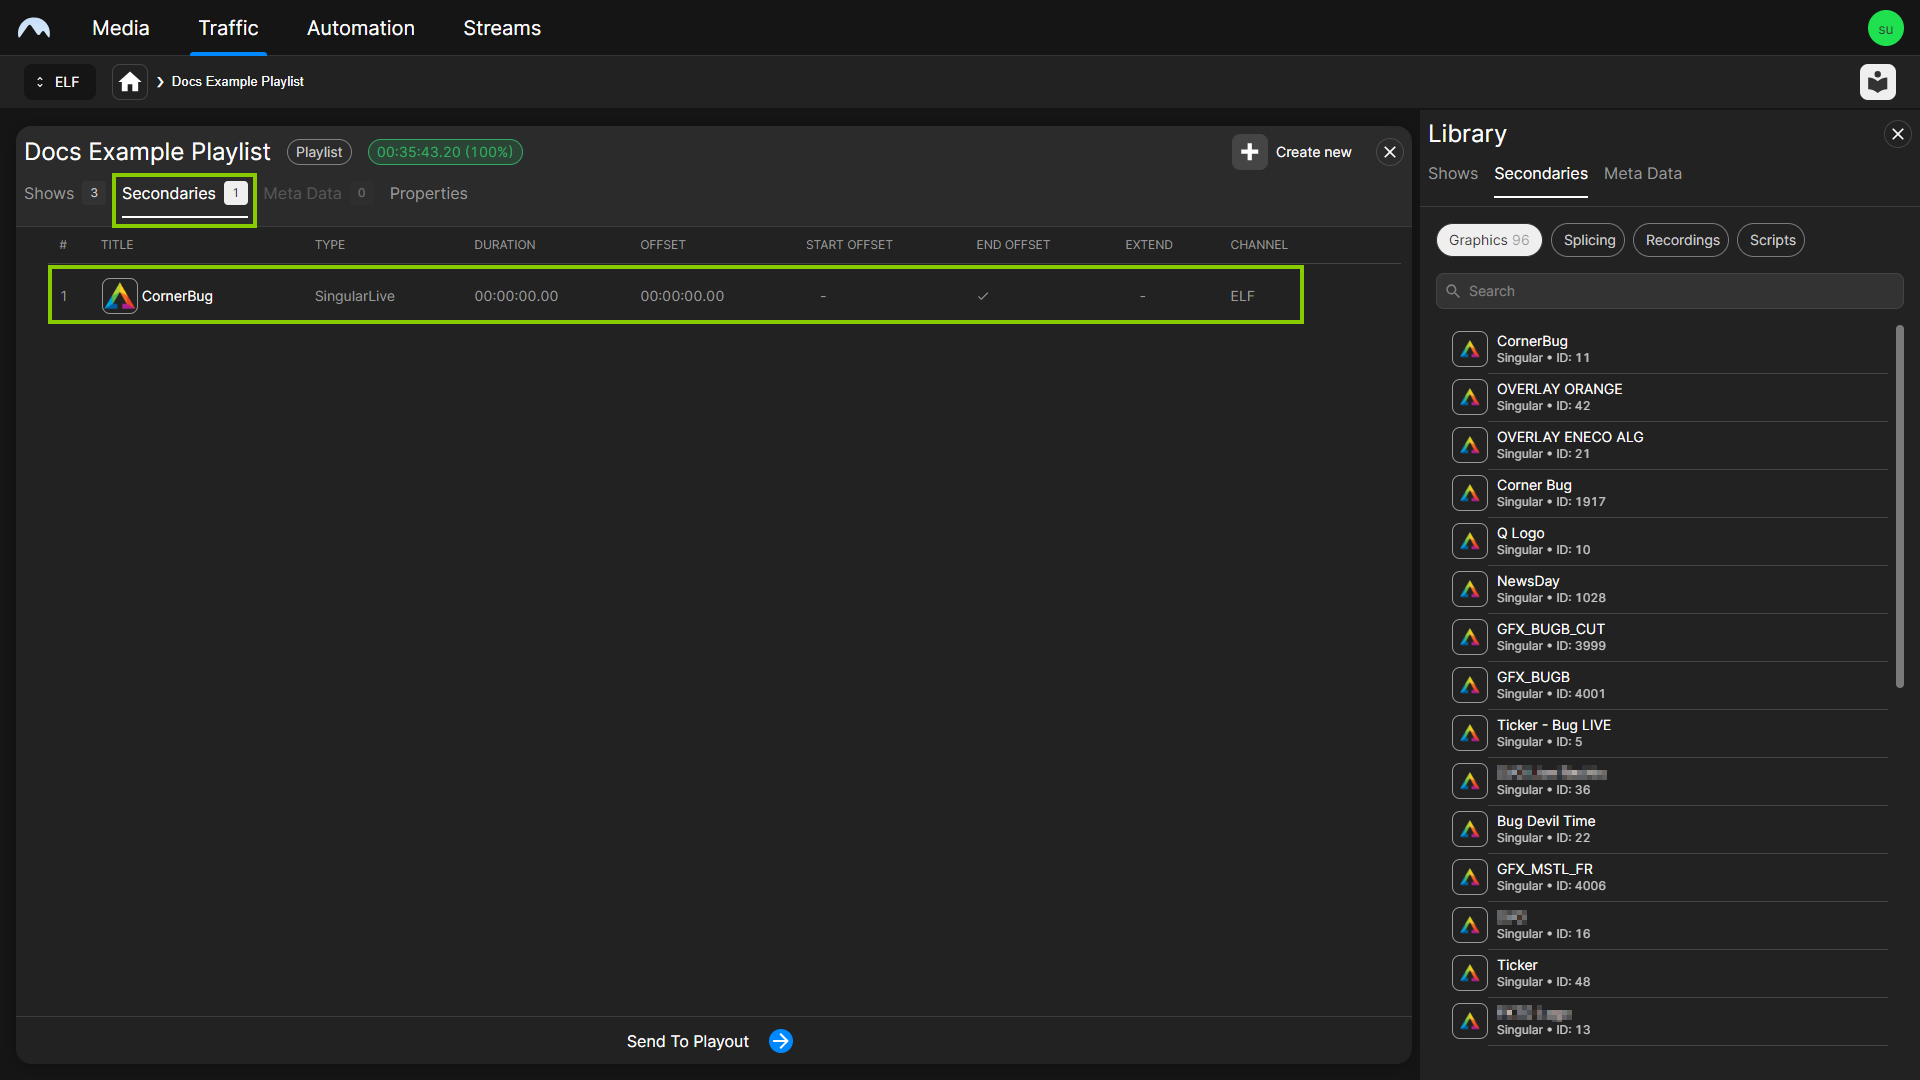Click the home breadcrumb navigation icon
Viewport: 1920px width, 1080px height.
tap(129, 82)
